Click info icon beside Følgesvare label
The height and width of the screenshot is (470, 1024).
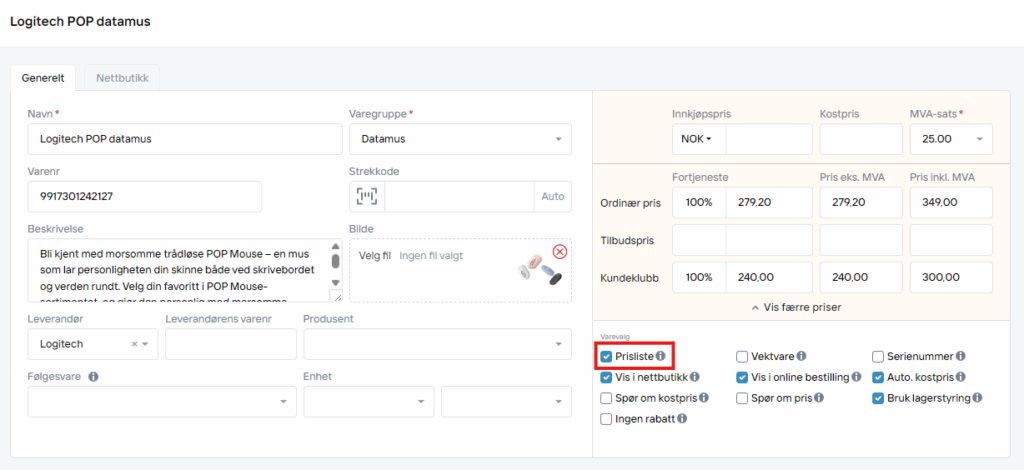tap(93, 377)
